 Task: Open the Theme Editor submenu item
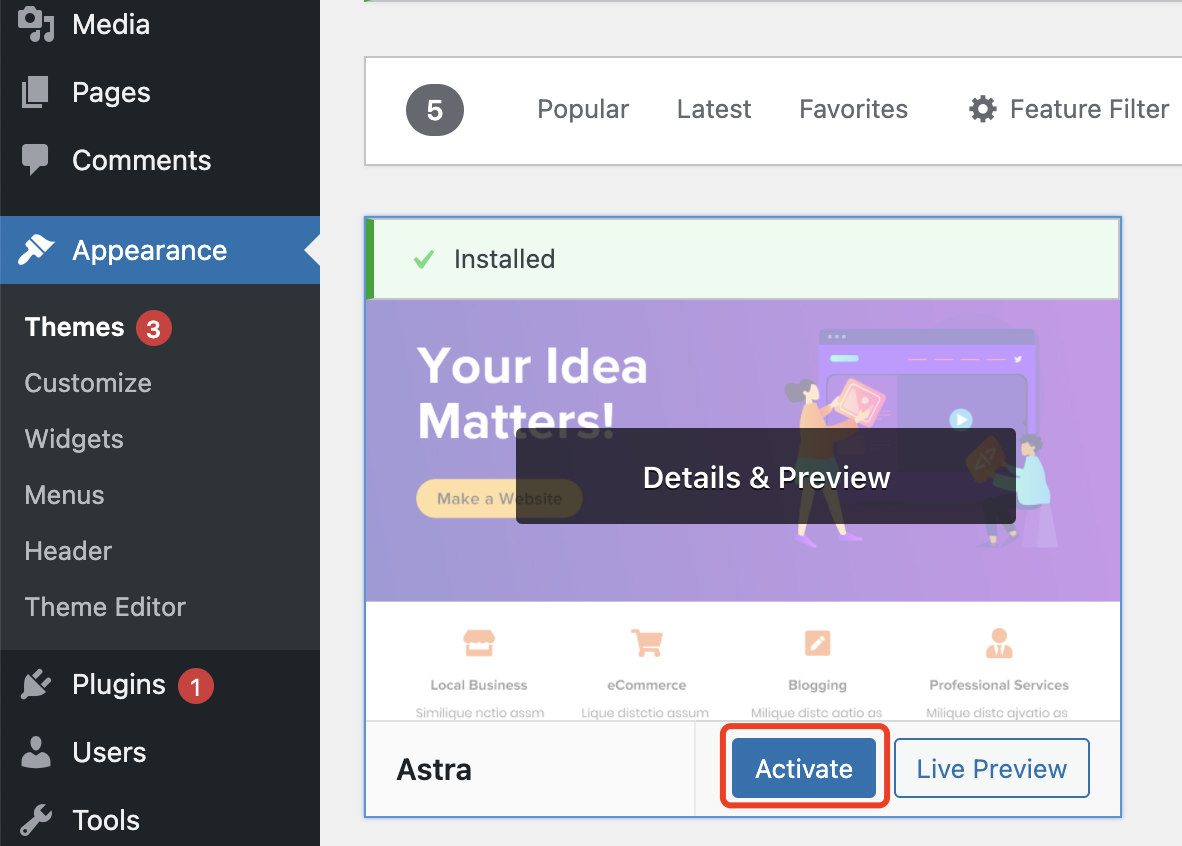click(x=105, y=607)
